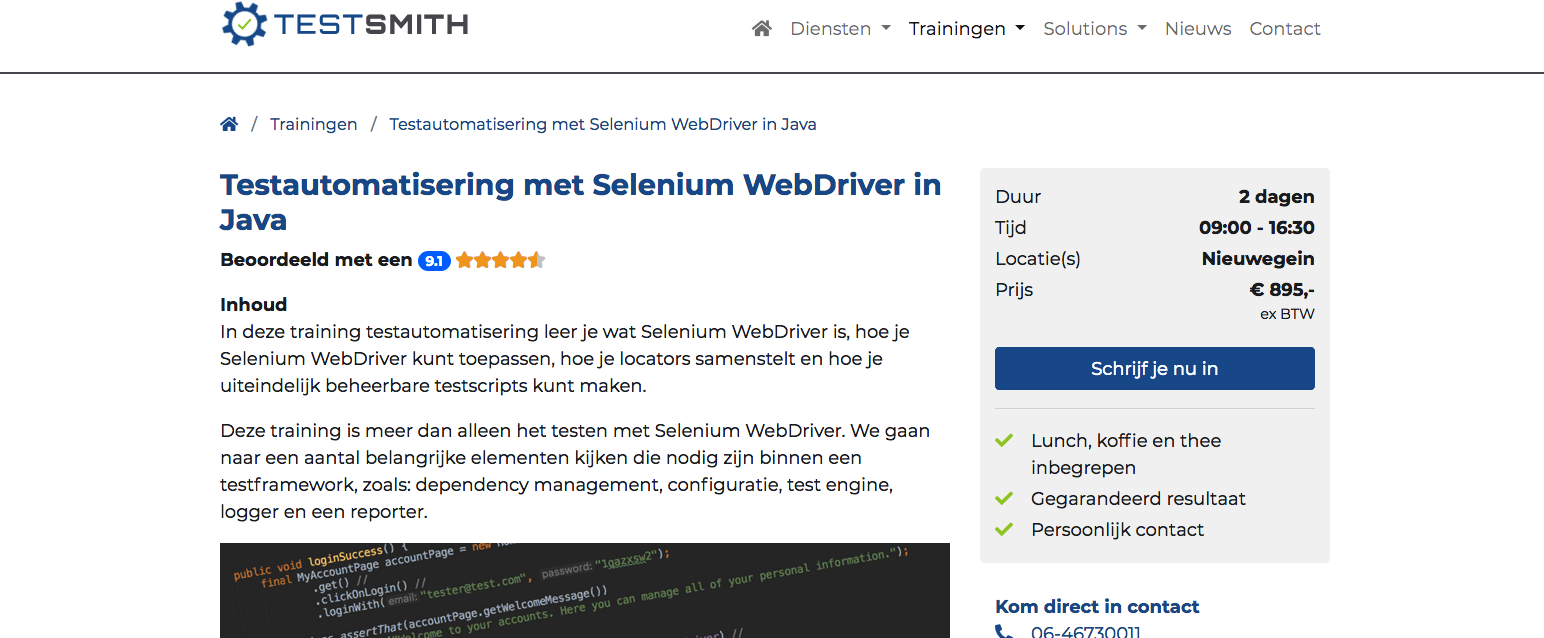1544x638 pixels.
Task: Go to home via navbar house icon
Action: [x=762, y=29]
